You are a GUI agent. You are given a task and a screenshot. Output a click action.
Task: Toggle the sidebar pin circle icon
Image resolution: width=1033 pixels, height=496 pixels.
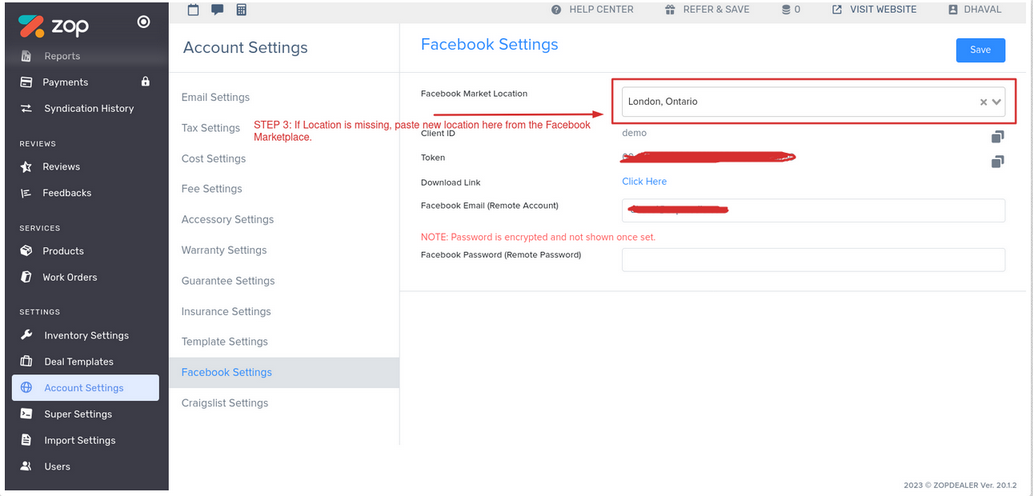coord(143,22)
